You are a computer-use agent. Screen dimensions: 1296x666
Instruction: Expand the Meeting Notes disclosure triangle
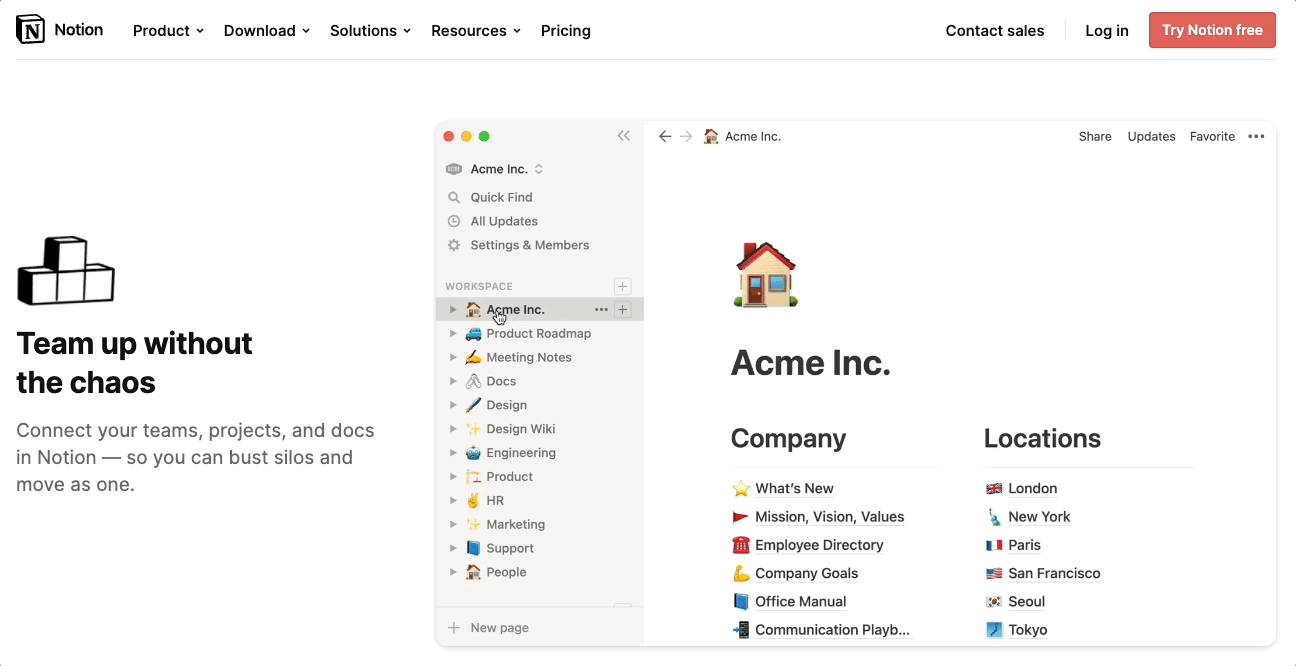(x=453, y=357)
